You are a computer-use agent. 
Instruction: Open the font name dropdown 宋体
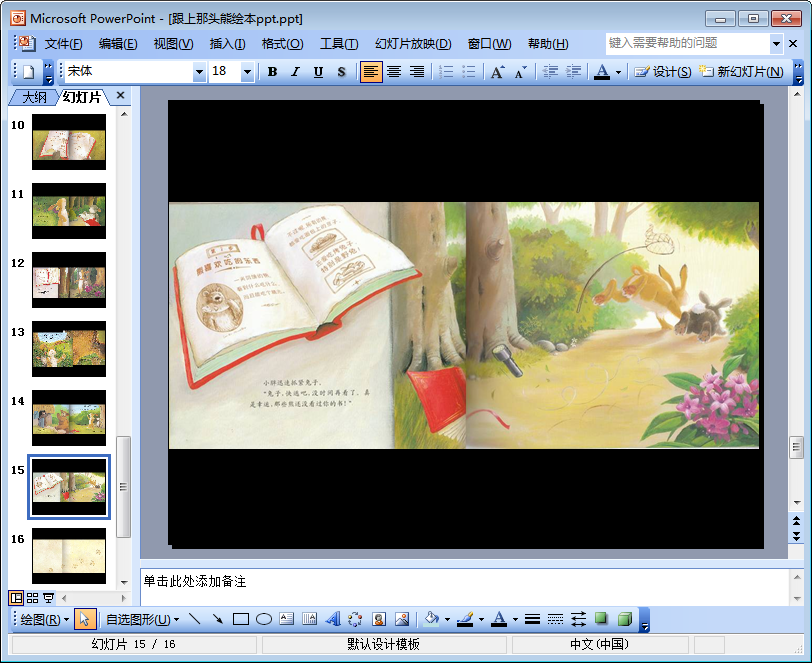click(x=199, y=72)
